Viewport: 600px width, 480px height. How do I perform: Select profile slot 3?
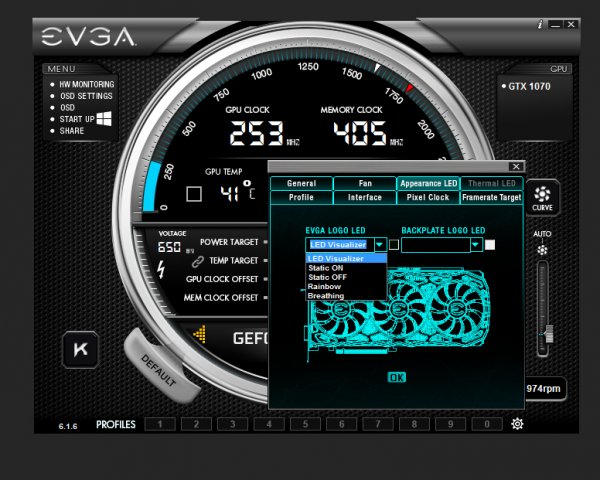(x=233, y=424)
